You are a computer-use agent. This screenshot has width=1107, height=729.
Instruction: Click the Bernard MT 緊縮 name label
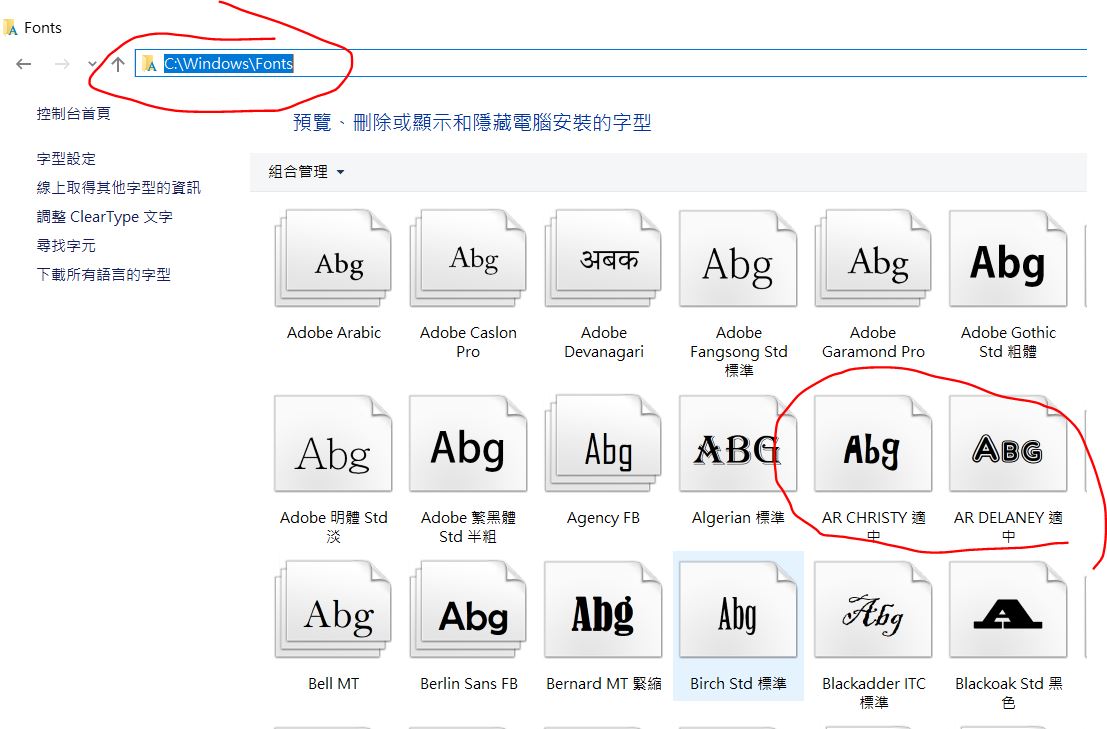pyautogui.click(x=604, y=684)
